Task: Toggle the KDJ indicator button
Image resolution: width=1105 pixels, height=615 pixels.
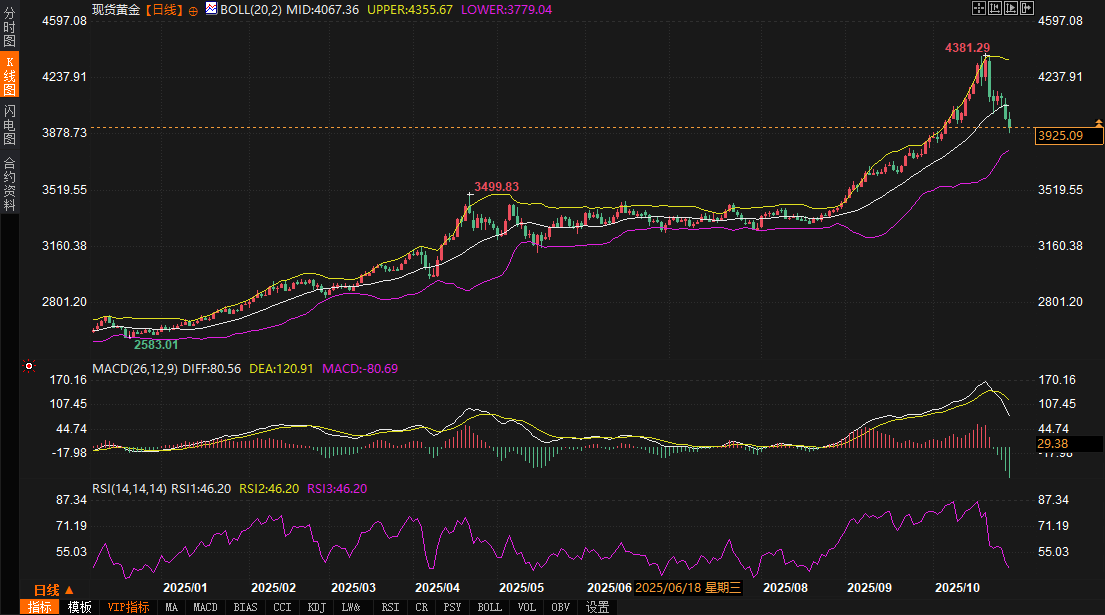Action: [317, 607]
